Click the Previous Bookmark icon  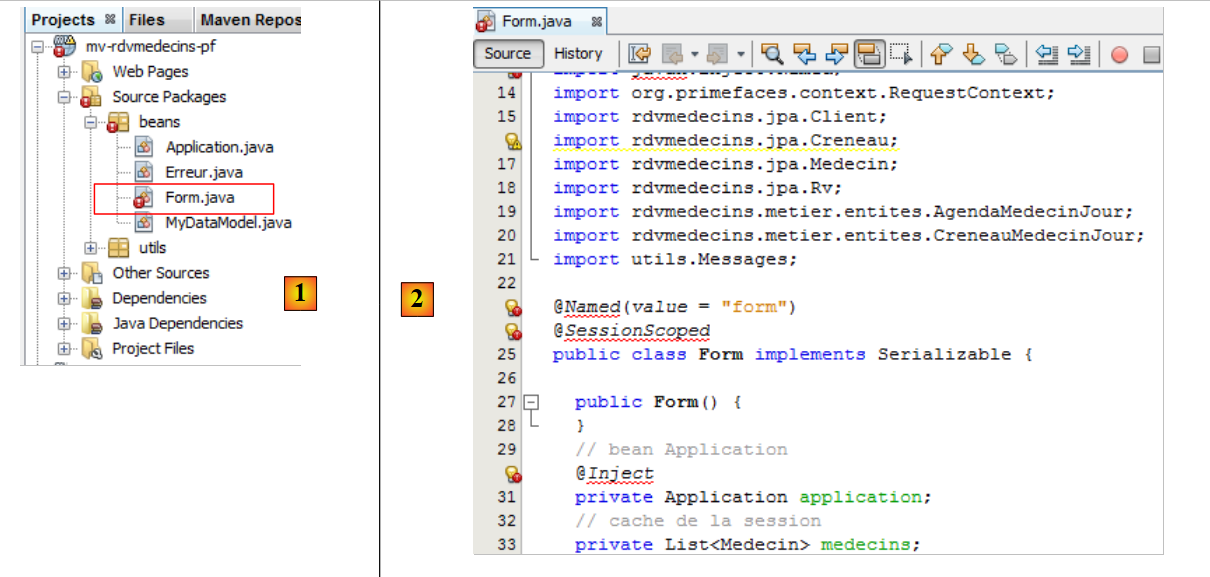click(x=940, y=54)
